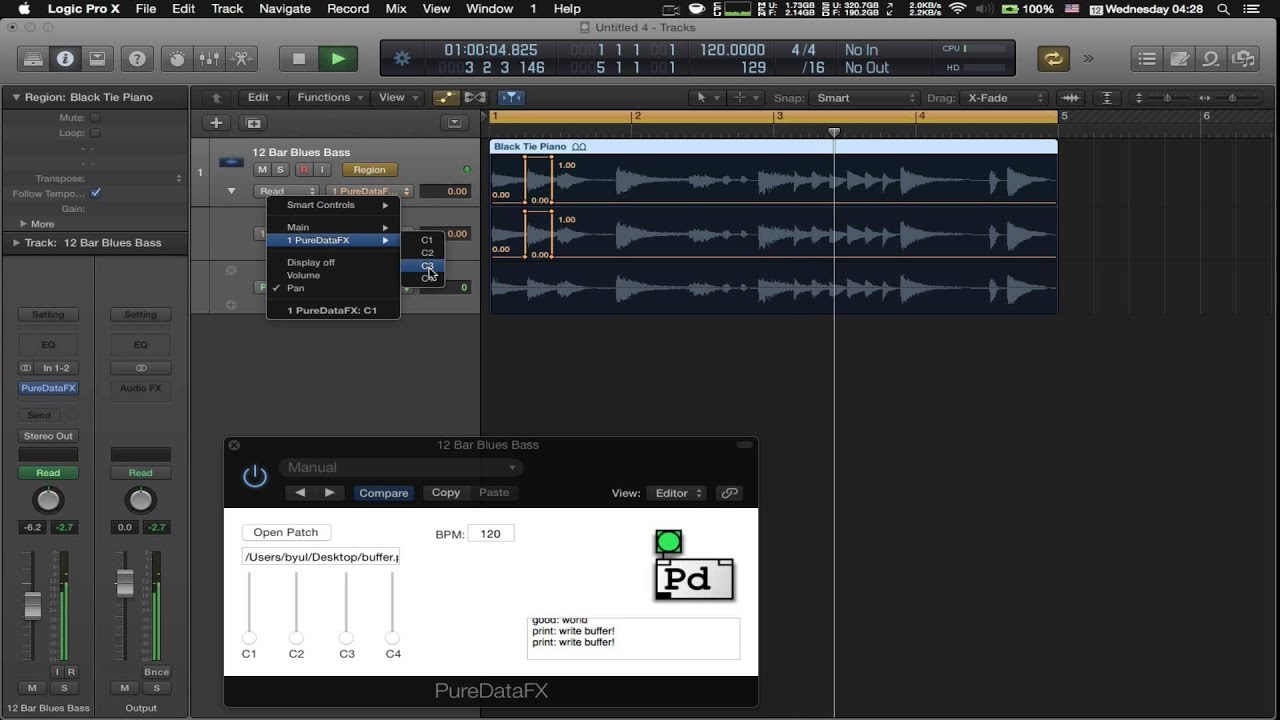Click Bnce button on Output strip
1280x720 pixels.
[156, 672]
